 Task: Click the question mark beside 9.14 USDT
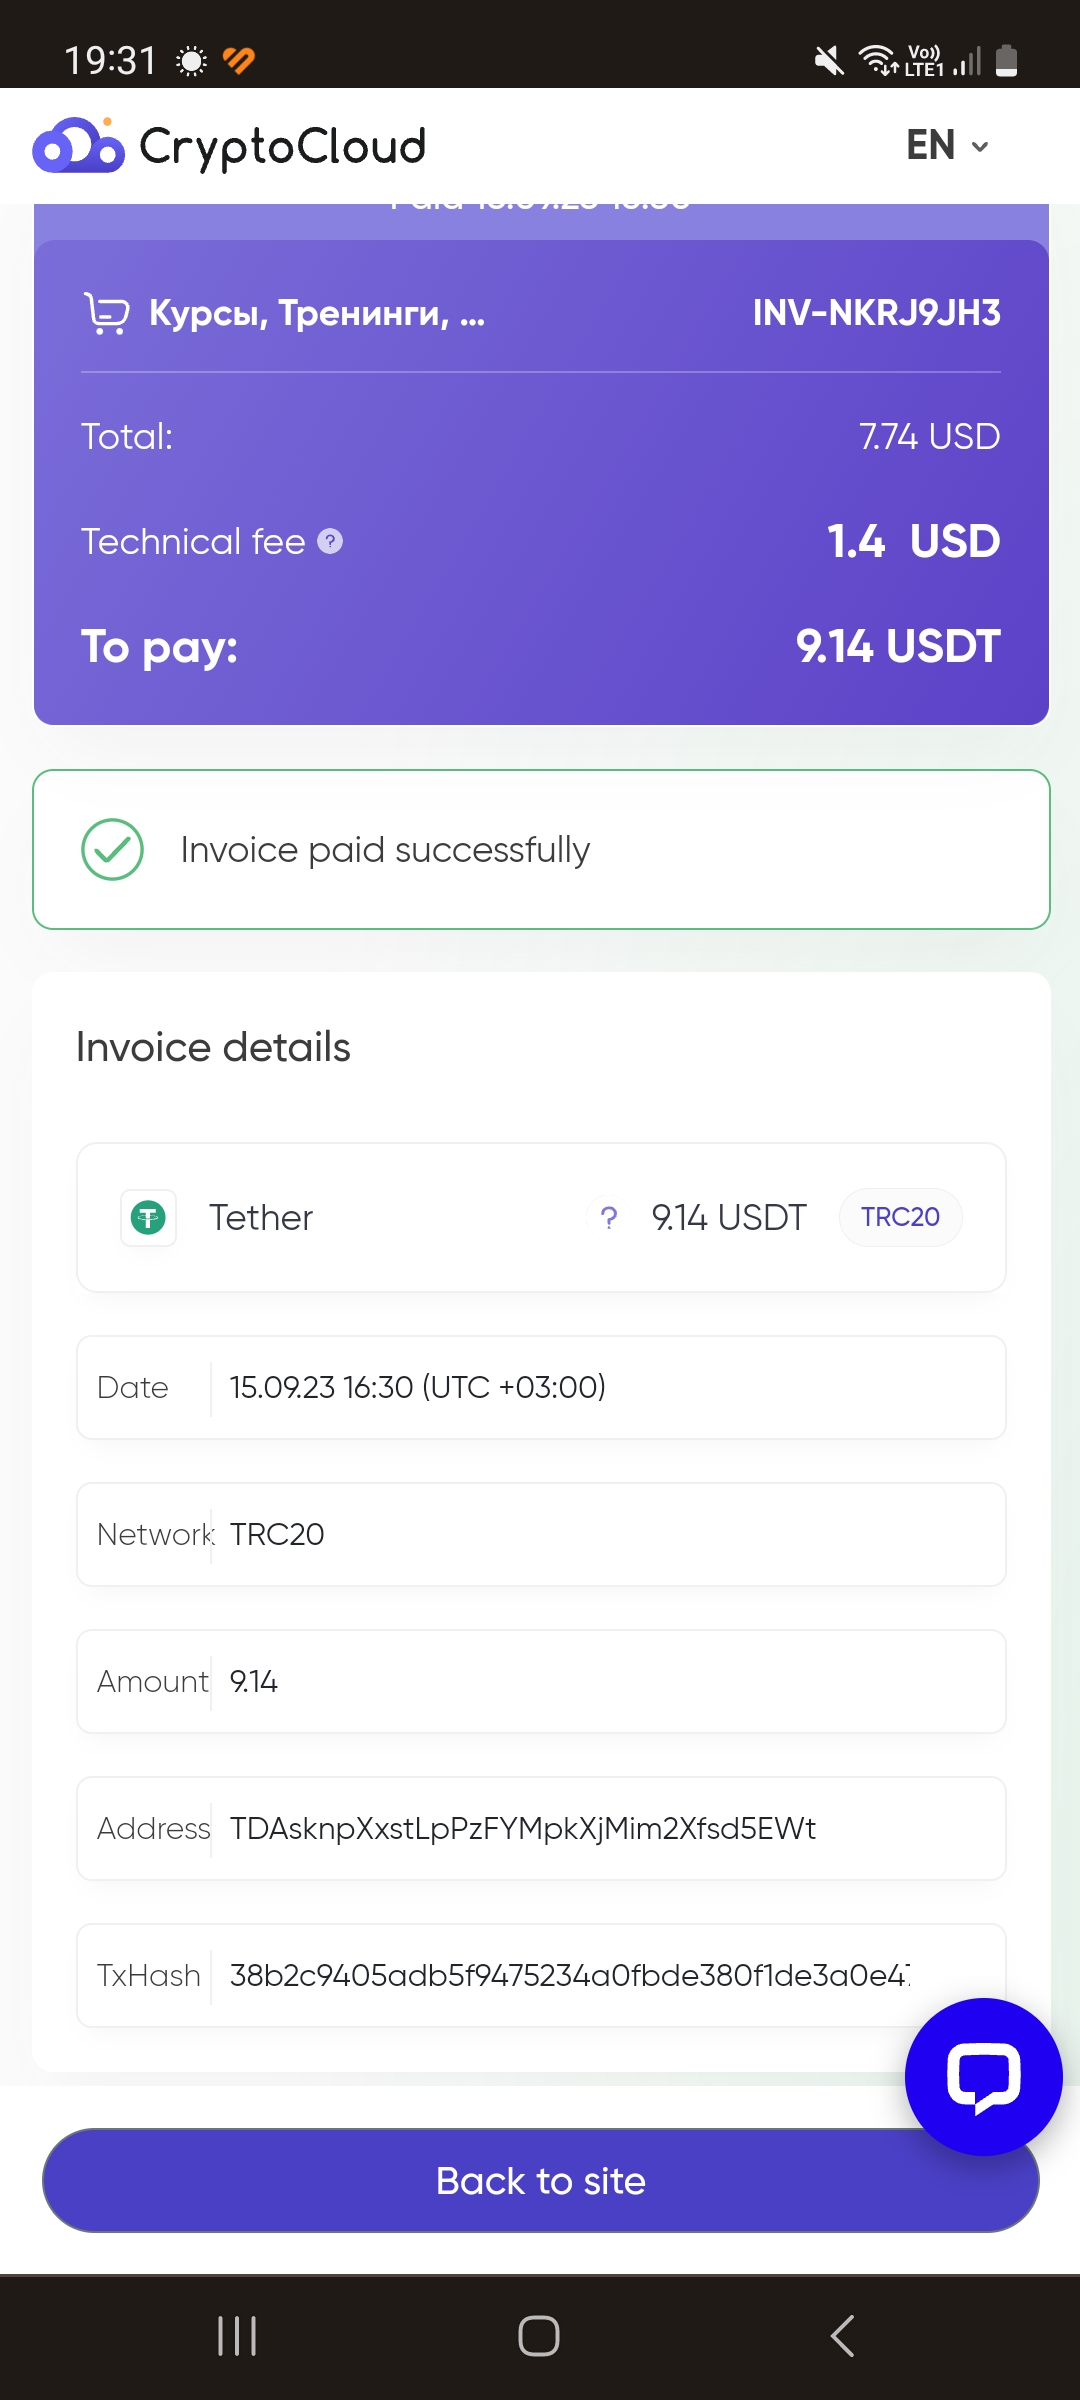pos(608,1217)
